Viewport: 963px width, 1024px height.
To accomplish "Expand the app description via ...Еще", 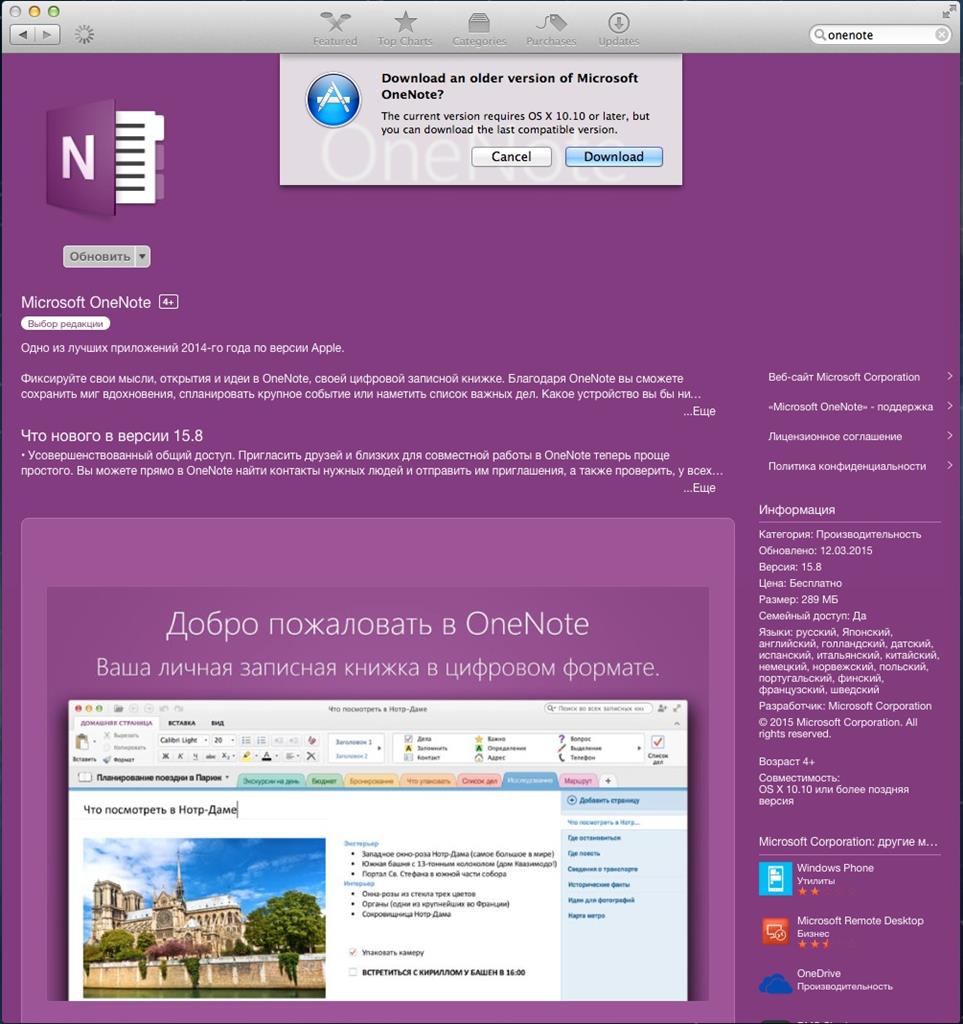I will [x=699, y=411].
